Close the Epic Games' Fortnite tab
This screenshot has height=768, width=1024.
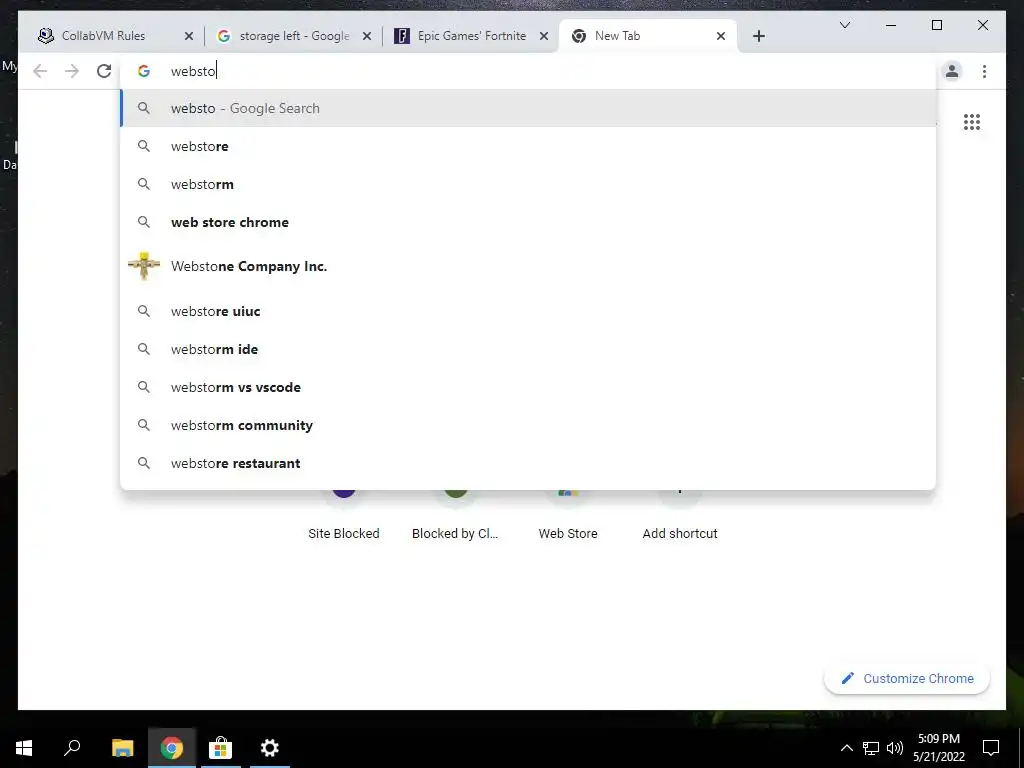click(544, 36)
